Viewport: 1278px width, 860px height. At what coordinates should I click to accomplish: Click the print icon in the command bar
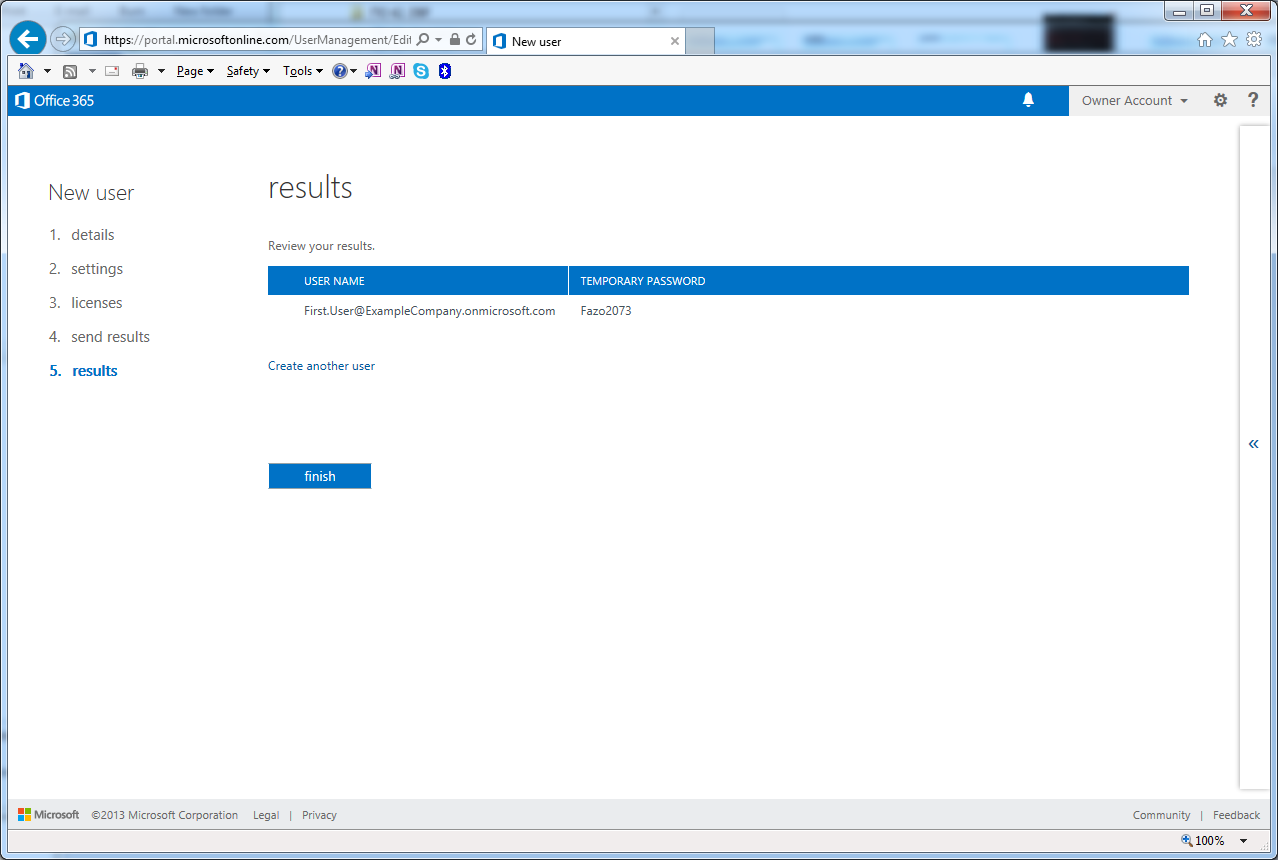140,71
